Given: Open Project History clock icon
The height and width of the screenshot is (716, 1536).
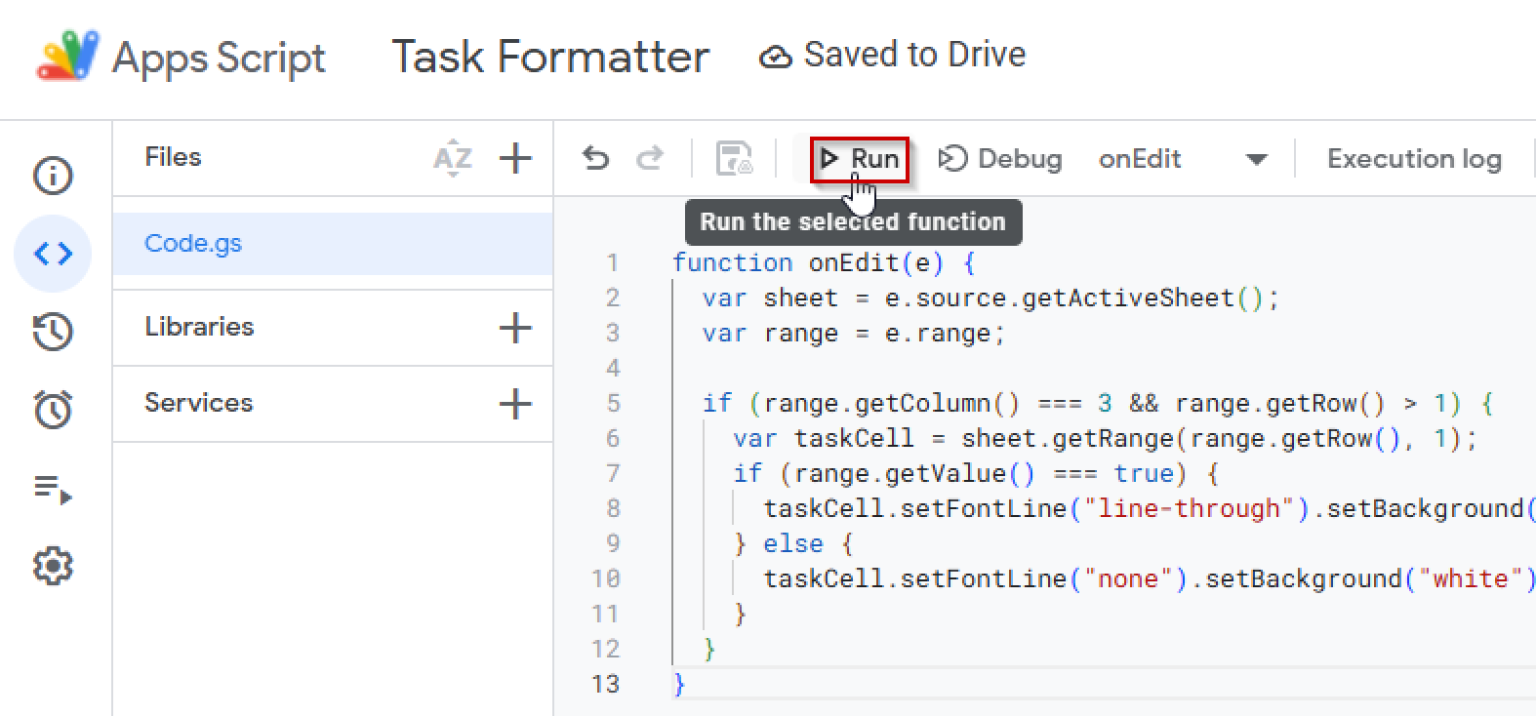Looking at the screenshot, I should (53, 332).
